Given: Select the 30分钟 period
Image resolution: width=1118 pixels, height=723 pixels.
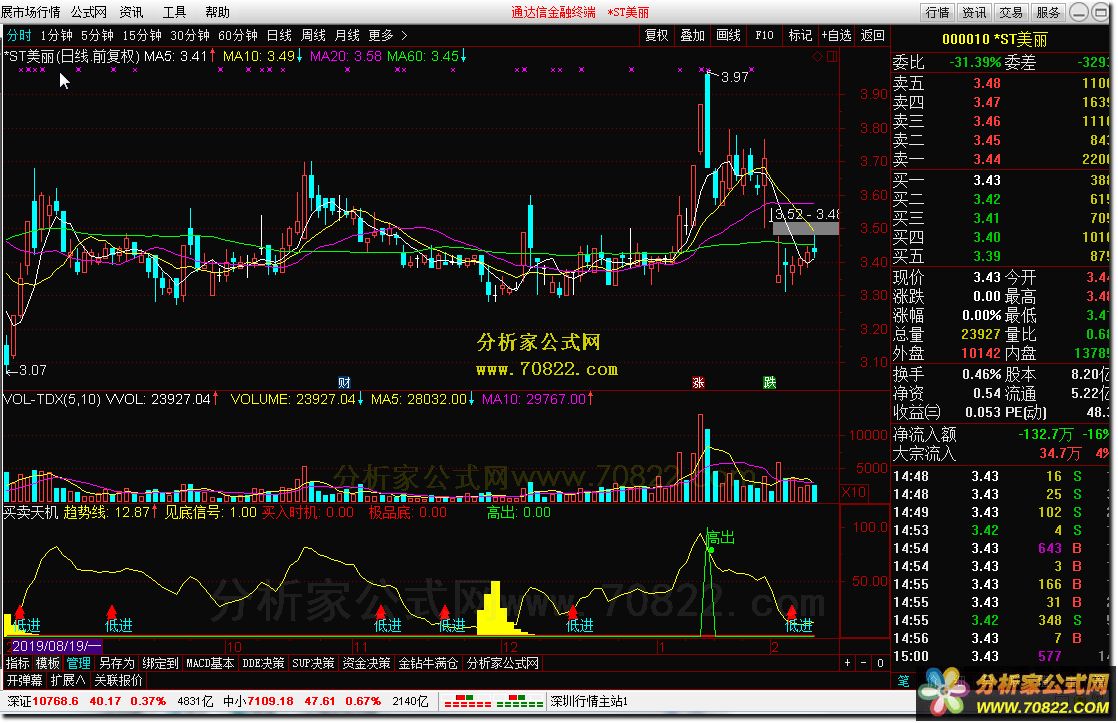Looking at the screenshot, I should pos(190,35).
